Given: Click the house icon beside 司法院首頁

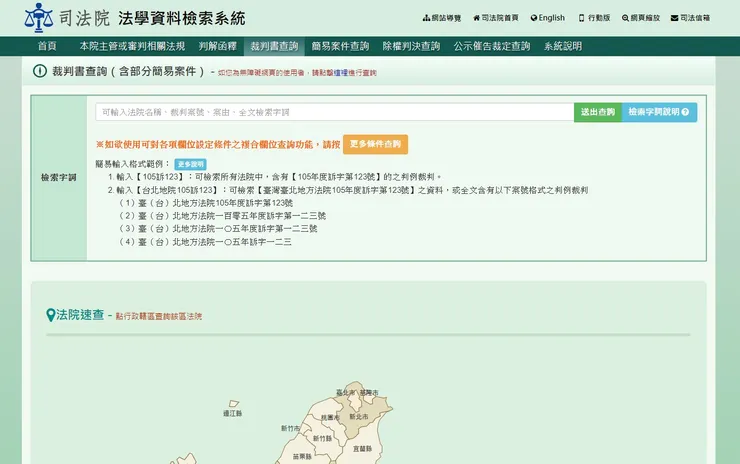Looking at the screenshot, I should click(477, 18).
